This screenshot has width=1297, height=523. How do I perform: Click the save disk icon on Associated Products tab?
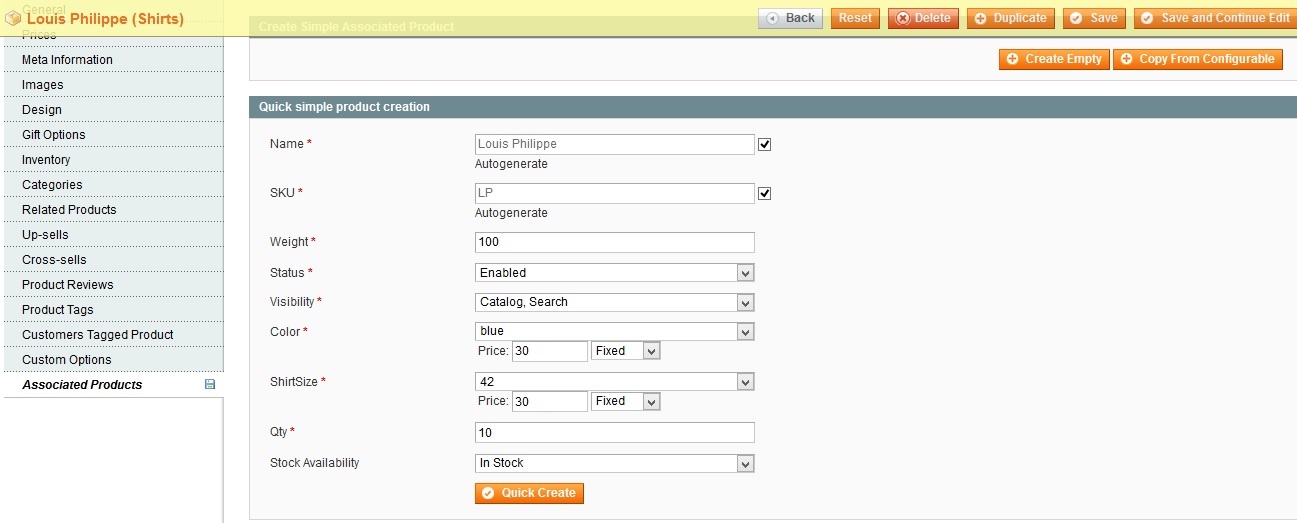[x=210, y=384]
